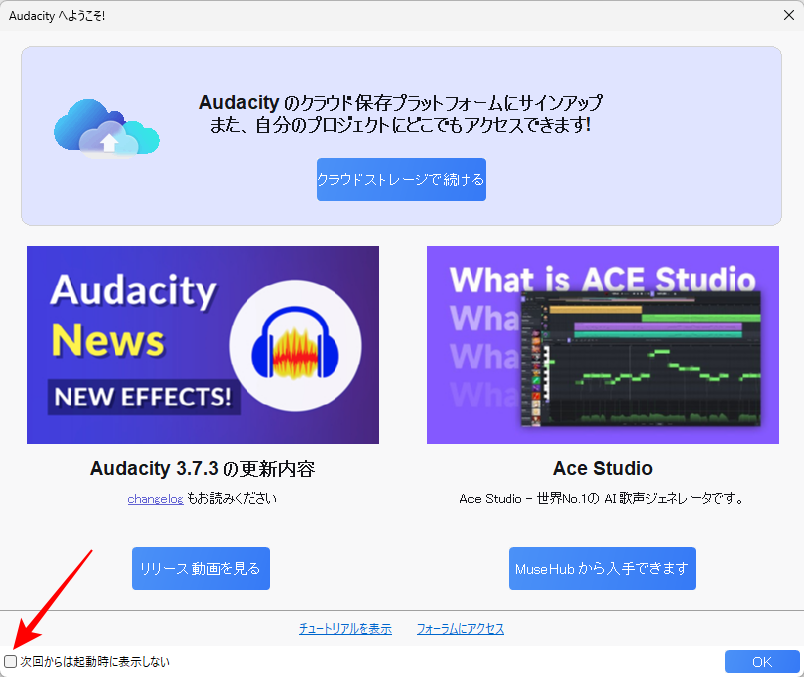Open the What is ACE Studio thumbnail
The height and width of the screenshot is (677, 804).
602,345
